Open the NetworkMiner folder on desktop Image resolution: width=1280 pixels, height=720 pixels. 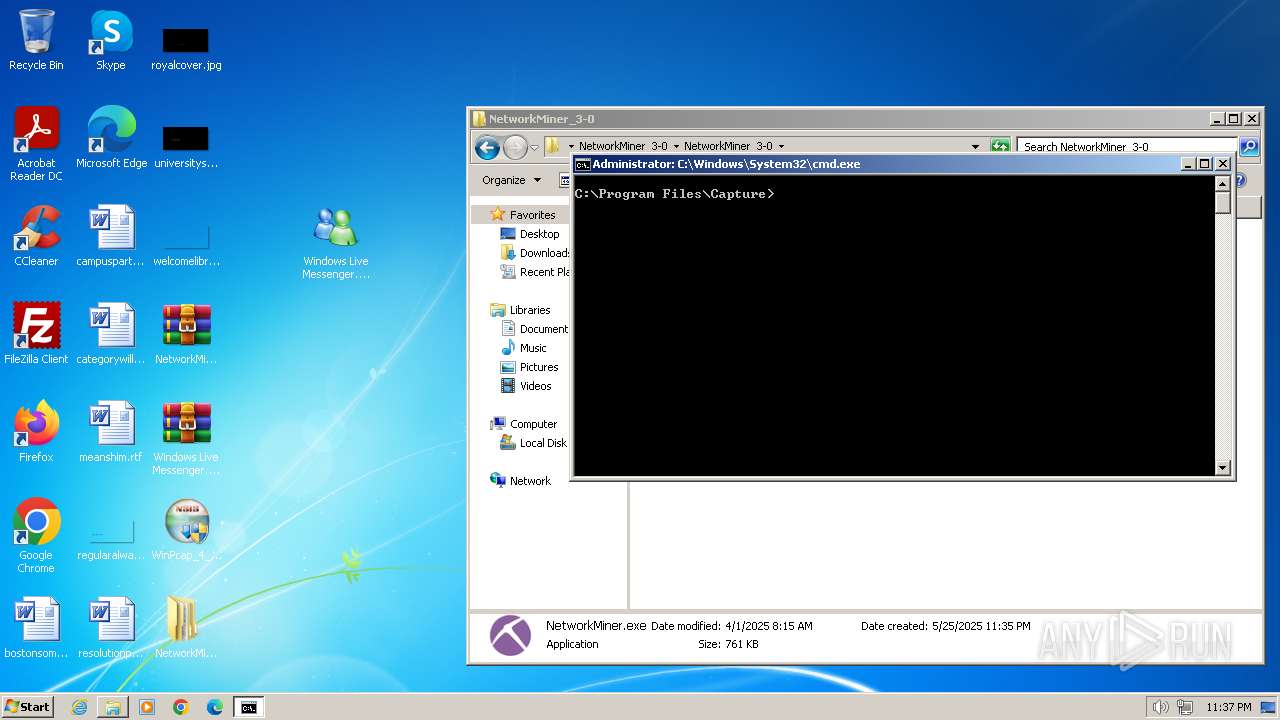(x=186, y=628)
